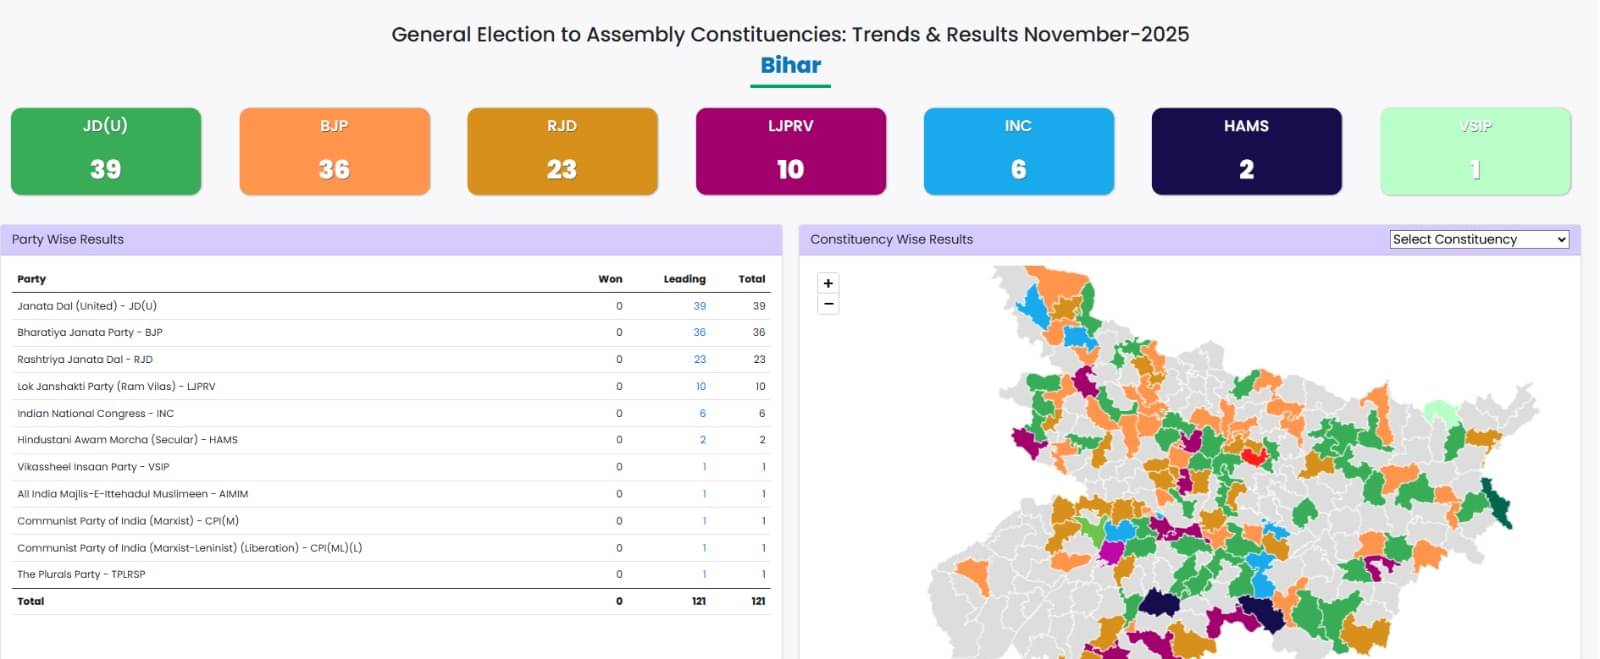Viewport: 1600px width, 659px height.
Task: Click the VSIP 1 seat card
Action: (x=1475, y=151)
